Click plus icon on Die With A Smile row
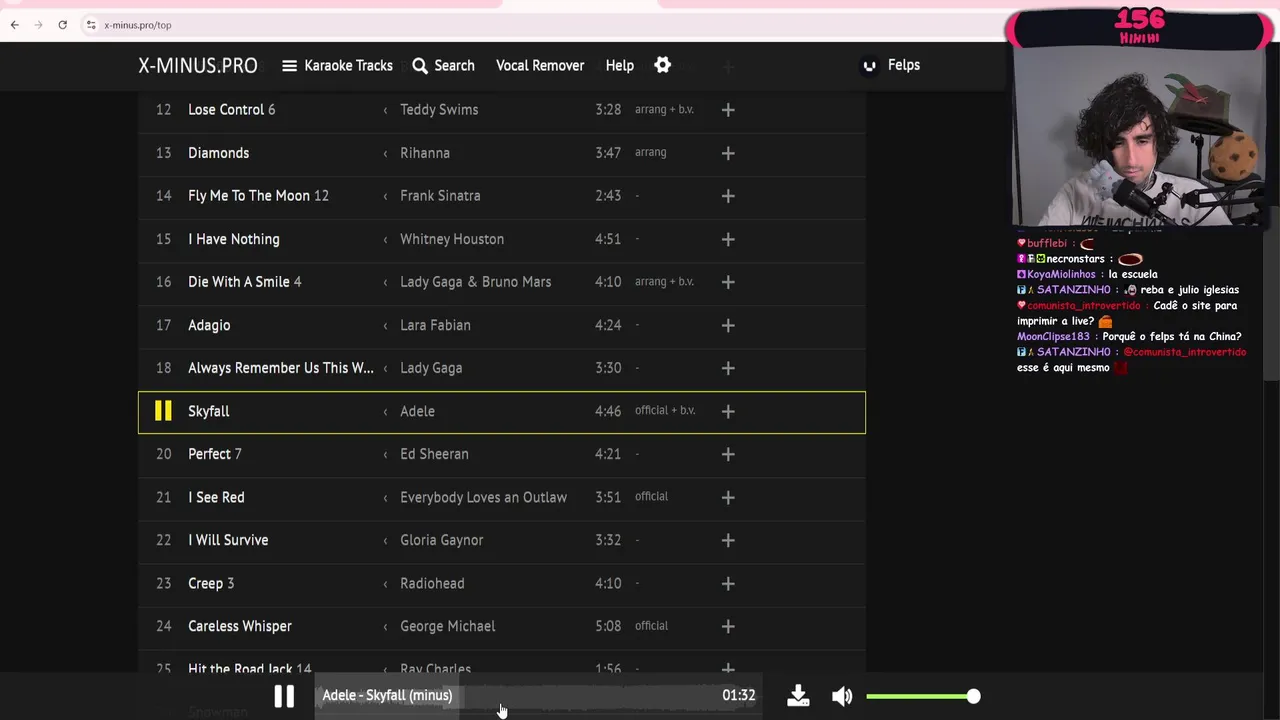Screen dimensions: 1280x720 [x=728, y=282]
